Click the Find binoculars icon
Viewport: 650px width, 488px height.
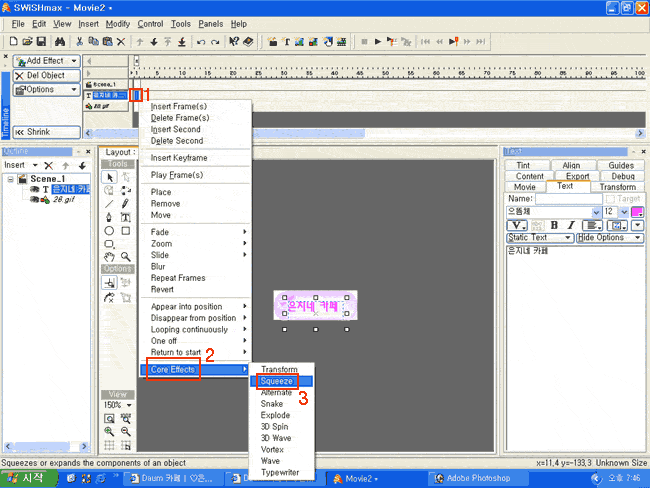point(60,41)
